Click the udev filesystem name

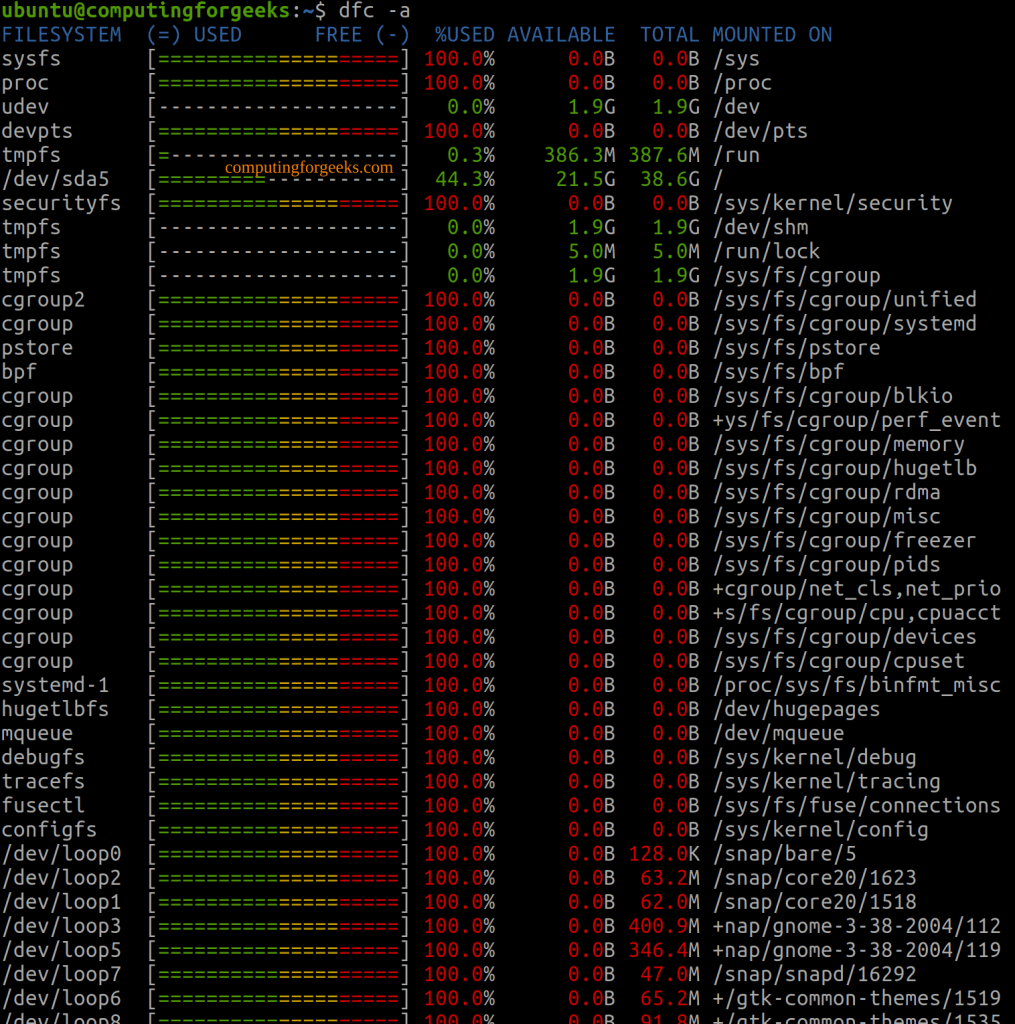(x=25, y=107)
